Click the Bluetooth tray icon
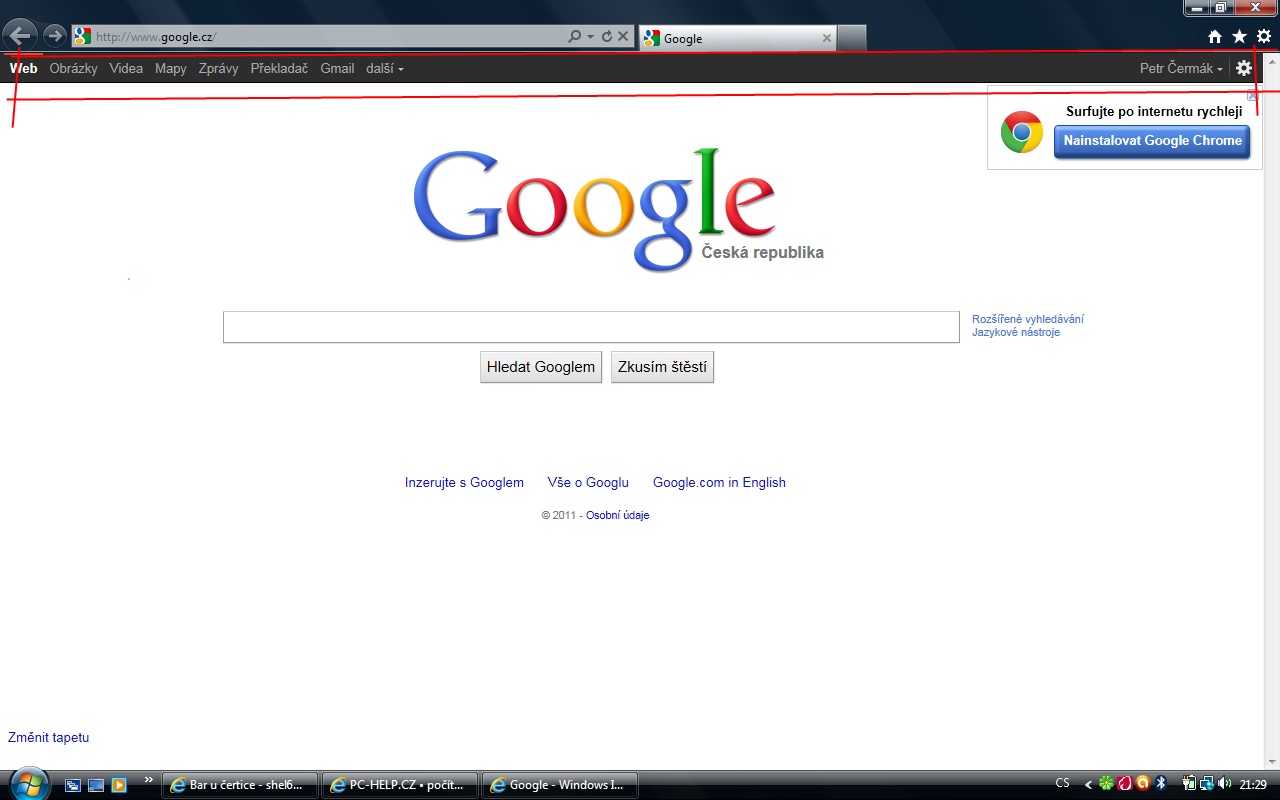This screenshot has height=800, width=1280. click(1161, 784)
